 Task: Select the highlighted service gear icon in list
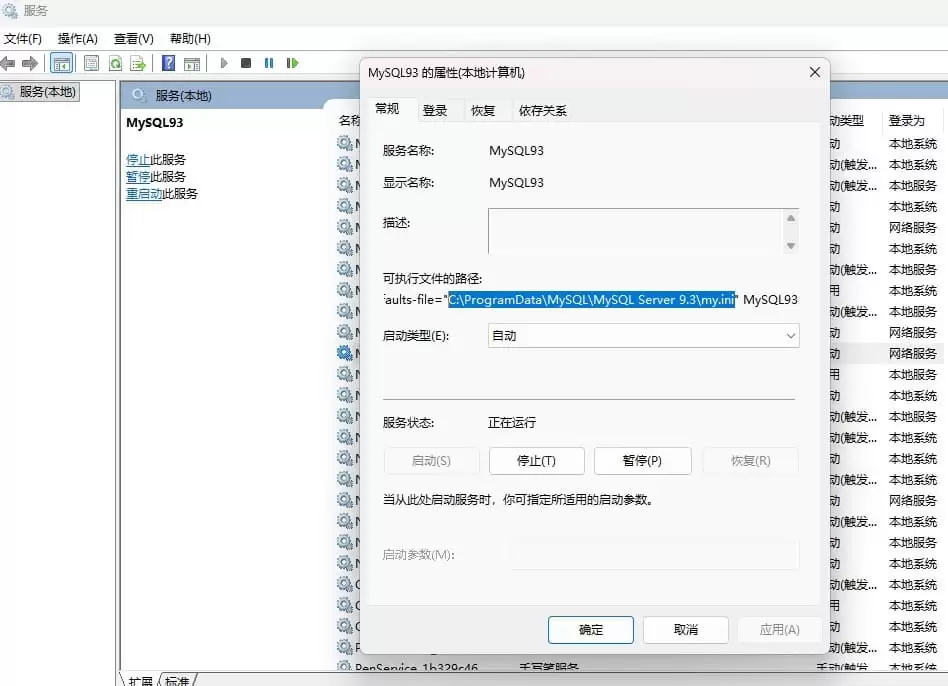[345, 353]
